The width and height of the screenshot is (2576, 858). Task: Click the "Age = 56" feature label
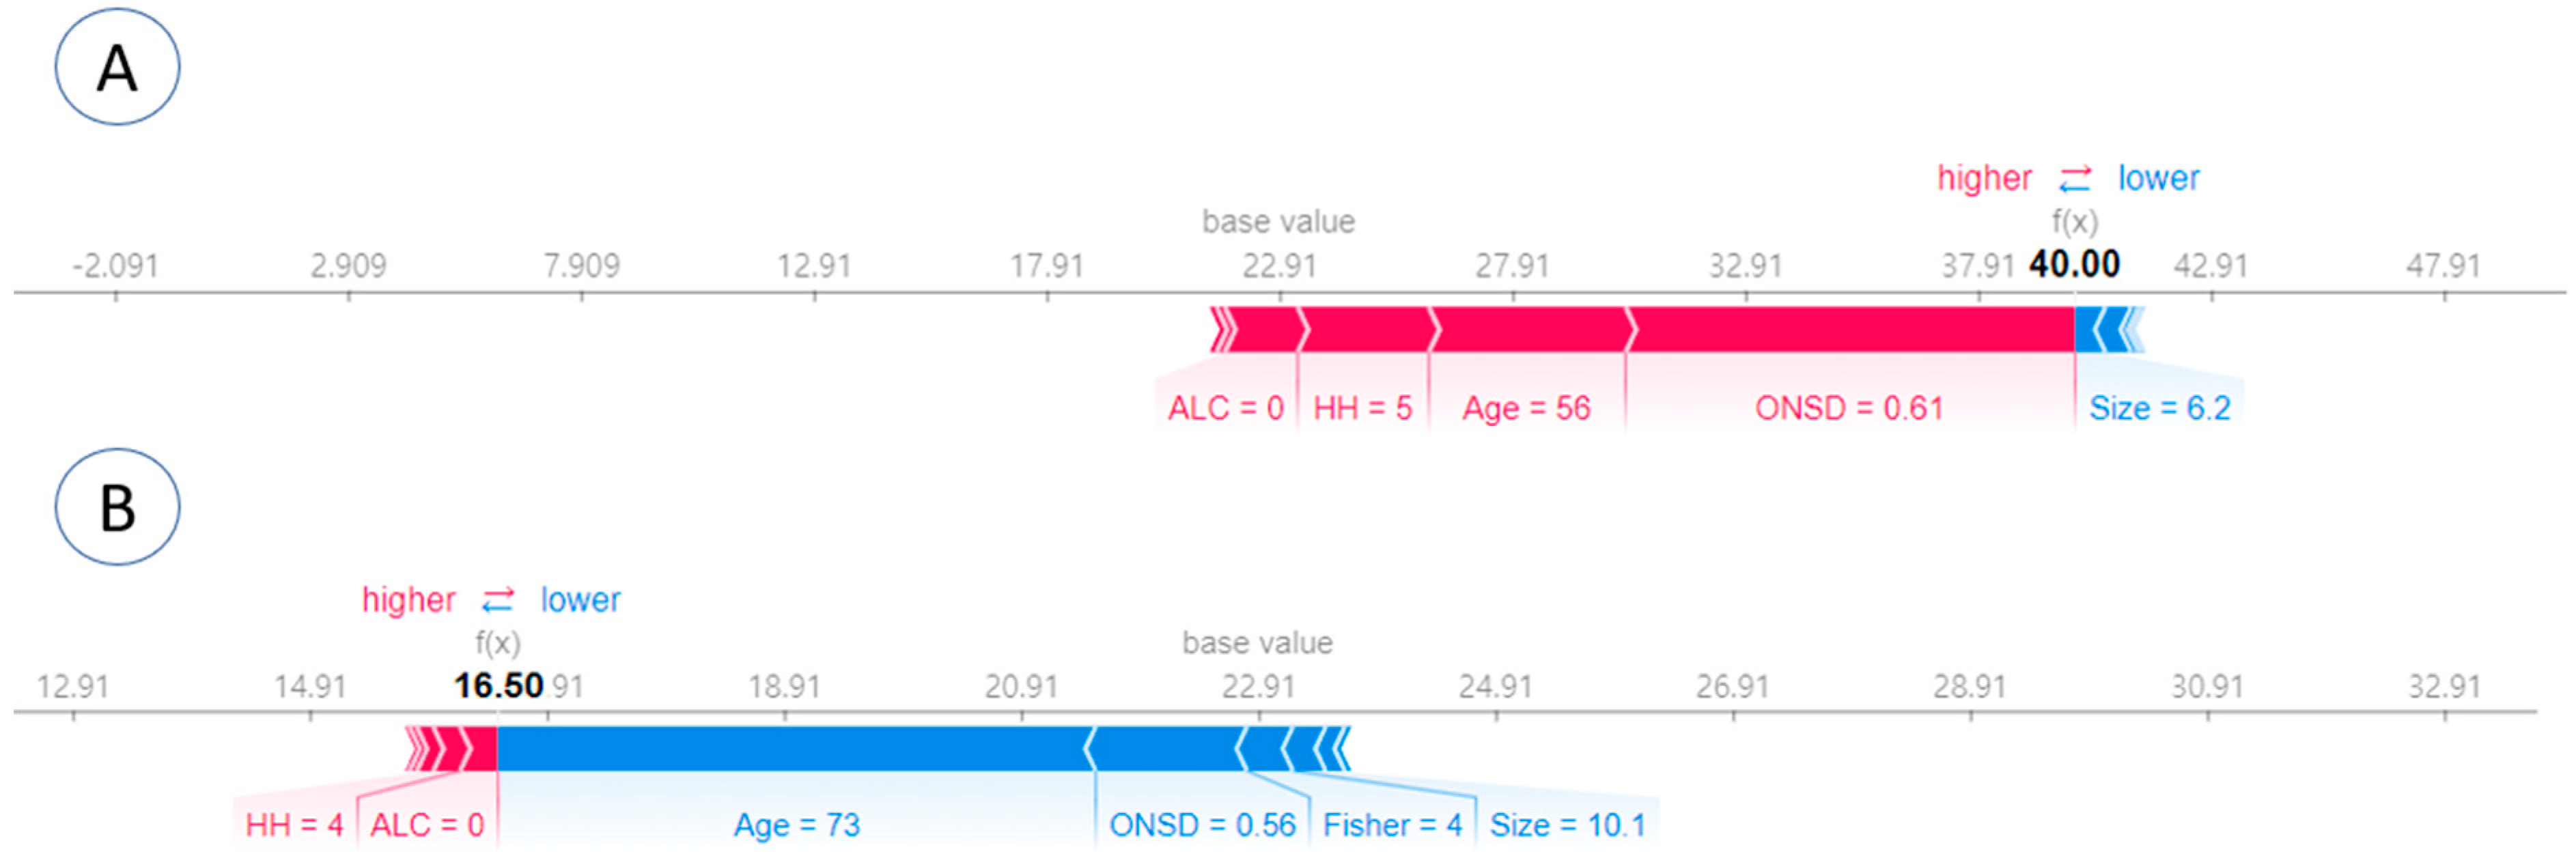(1526, 408)
